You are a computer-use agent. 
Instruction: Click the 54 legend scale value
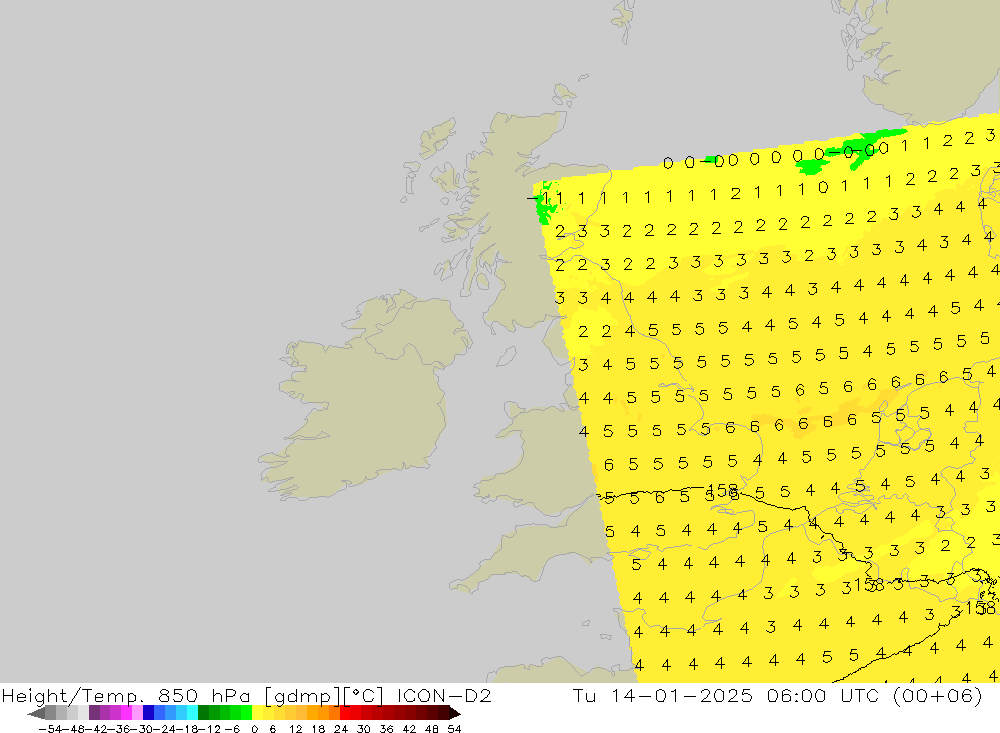[454, 729]
